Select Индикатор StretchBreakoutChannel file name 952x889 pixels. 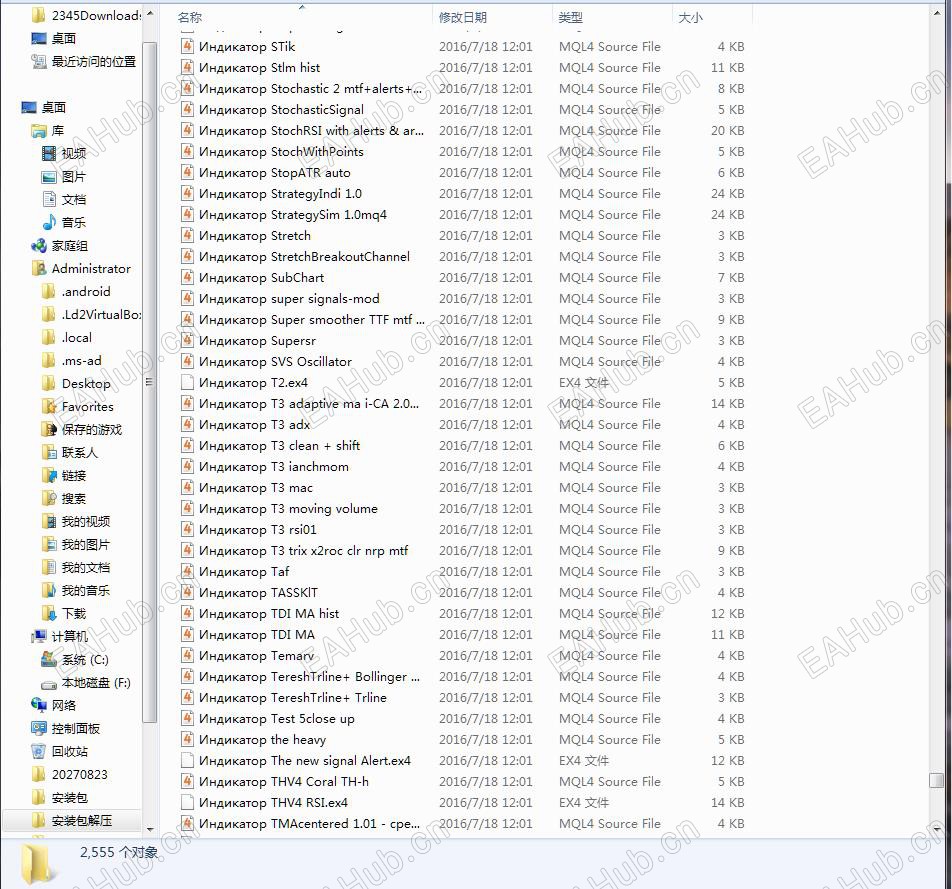[x=304, y=256]
